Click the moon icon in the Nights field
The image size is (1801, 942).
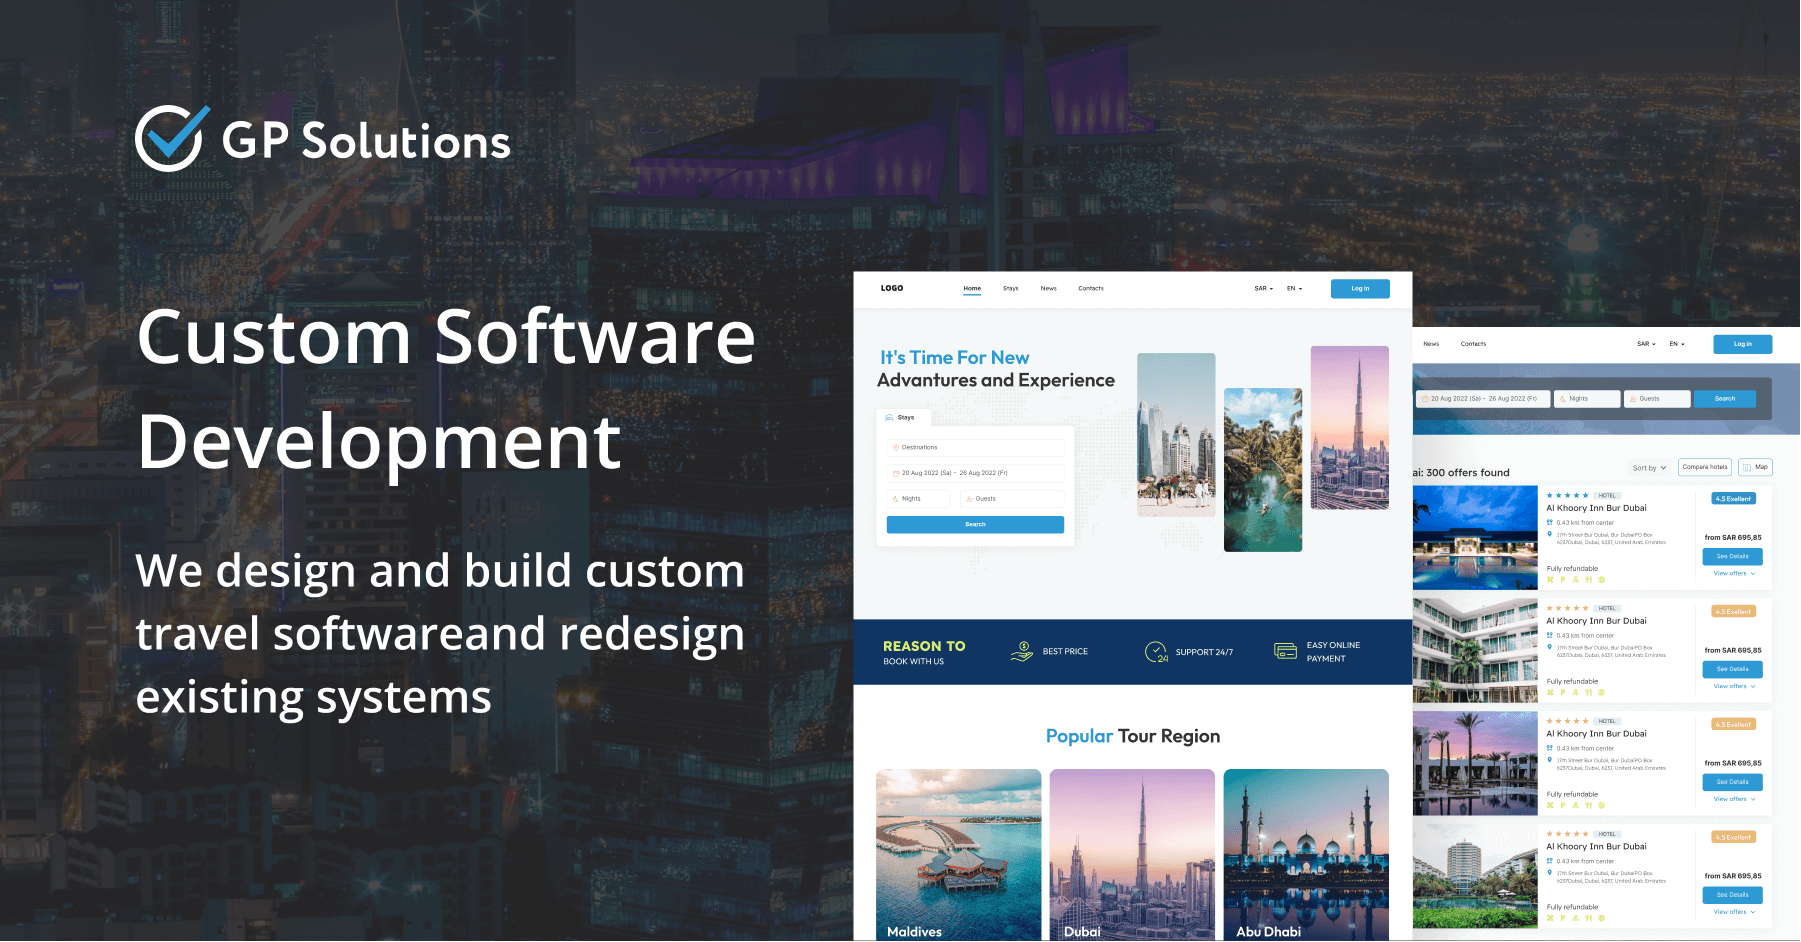point(895,499)
